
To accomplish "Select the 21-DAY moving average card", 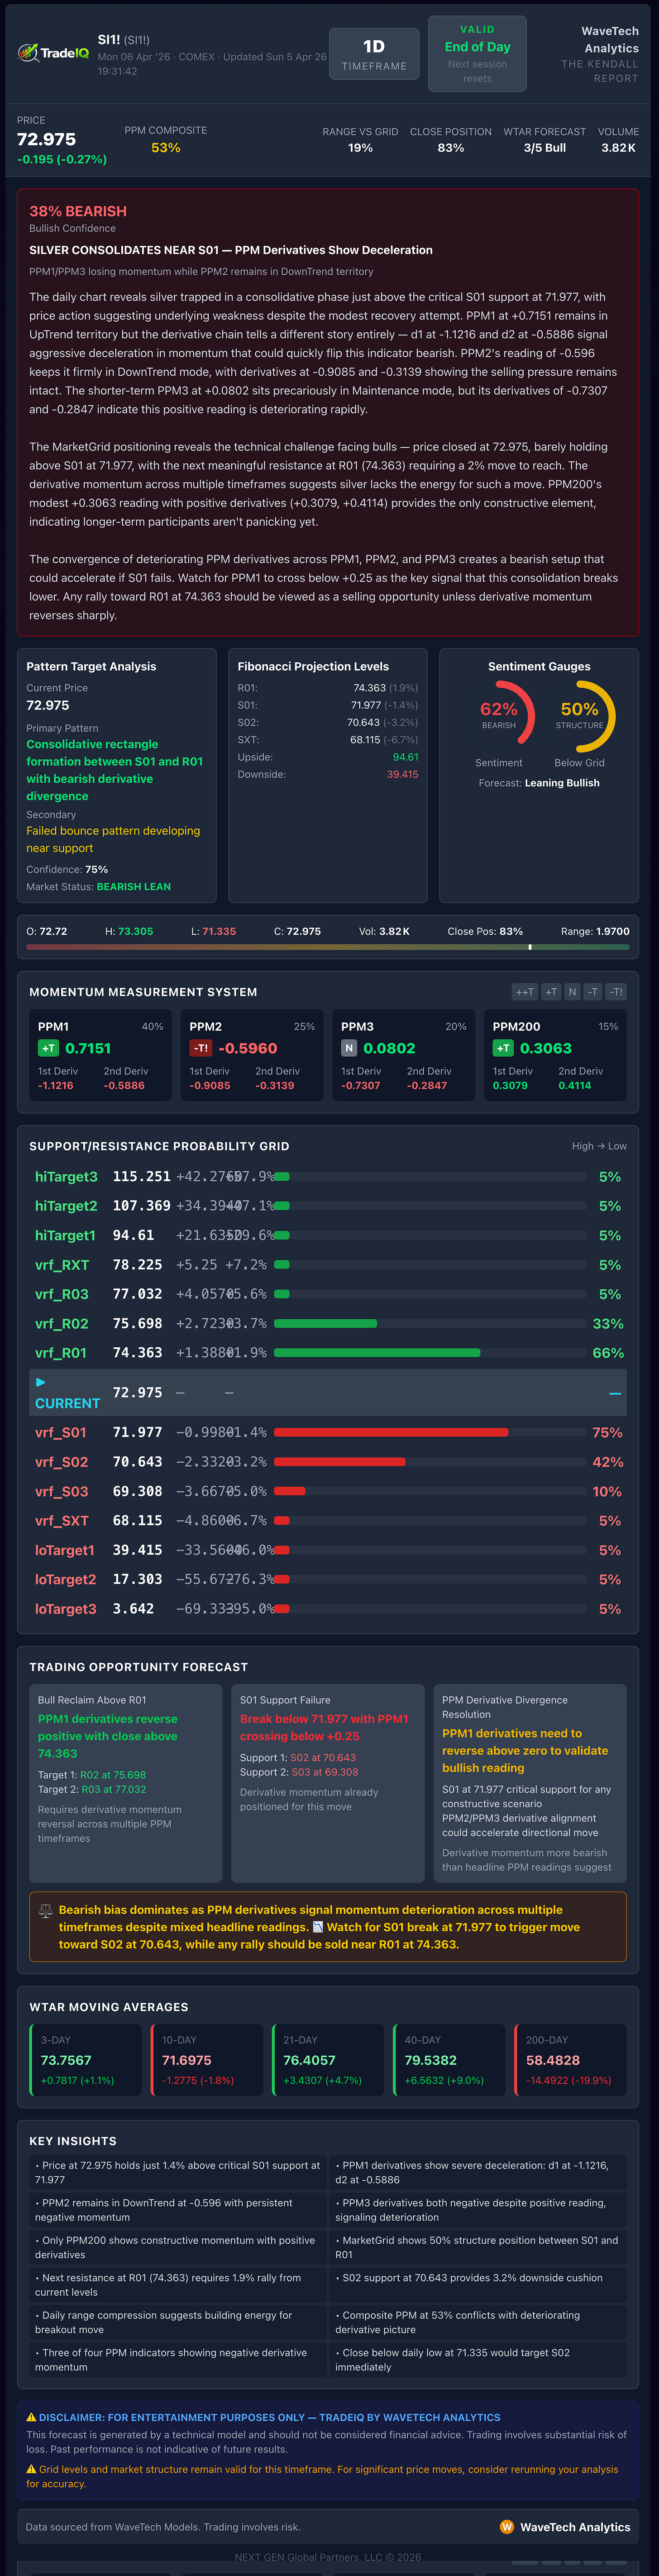I will (328, 2060).
